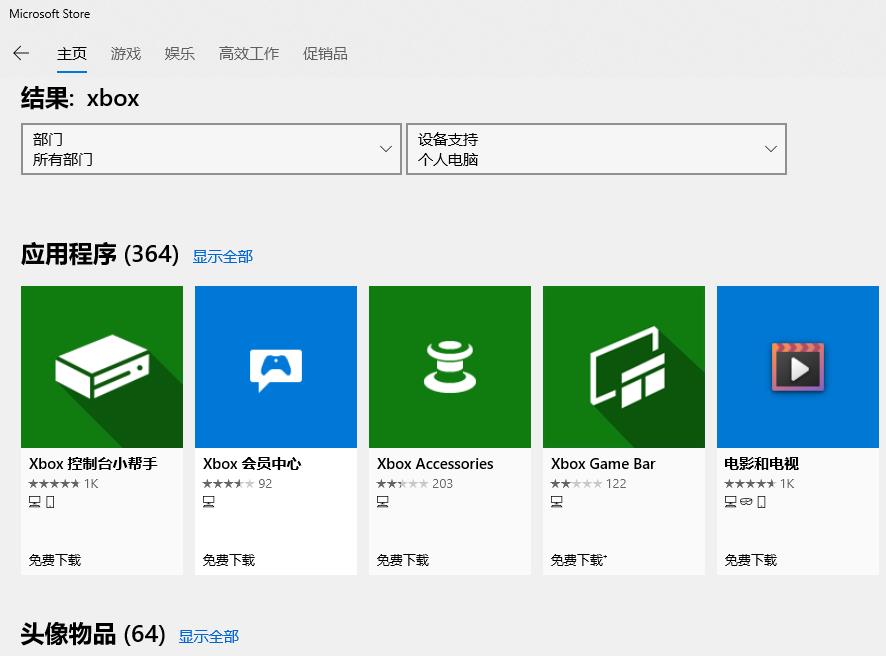Open the 部门 department dropdown
This screenshot has width=886, height=656.
tap(211, 148)
